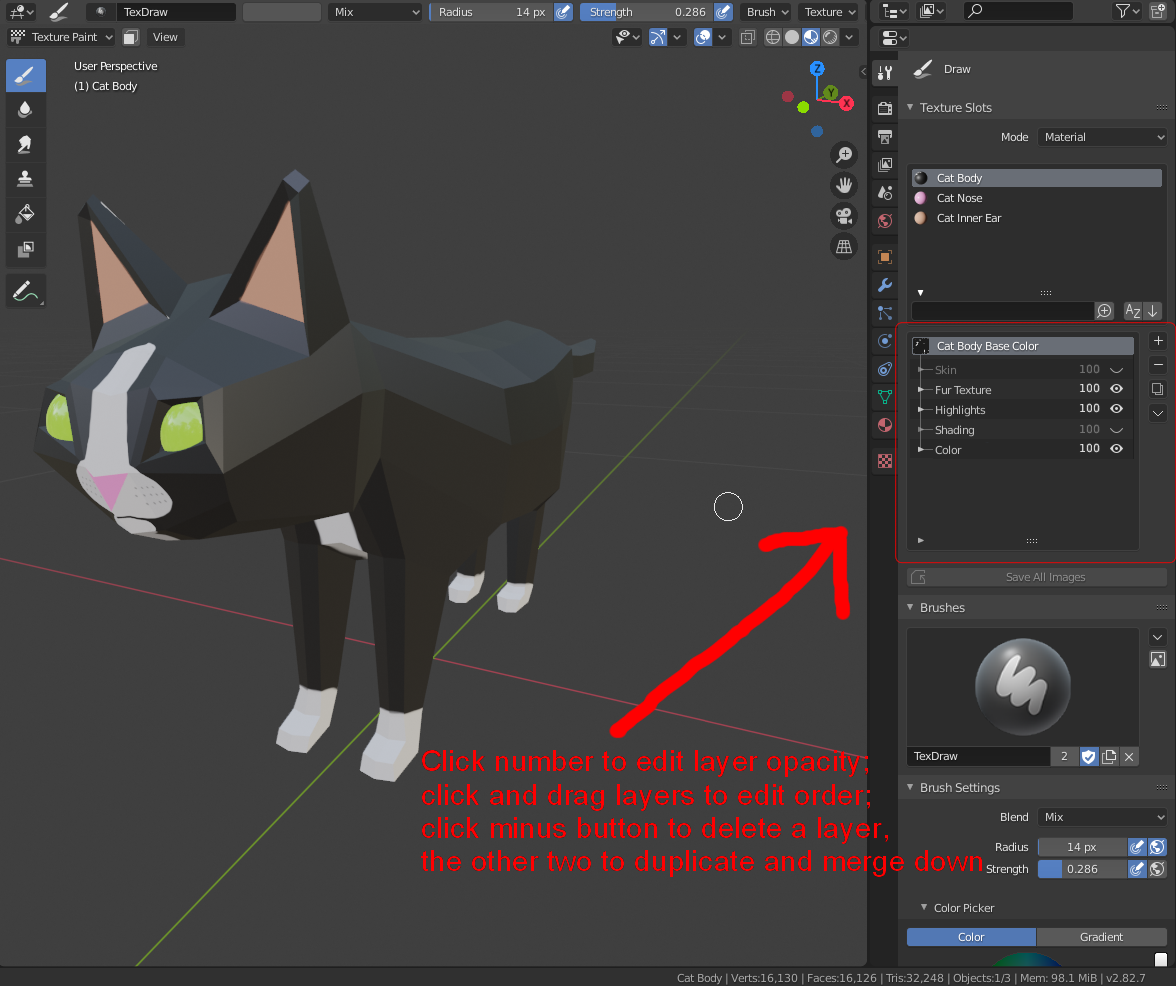
Task: Select the Soften tool
Action: (26, 109)
